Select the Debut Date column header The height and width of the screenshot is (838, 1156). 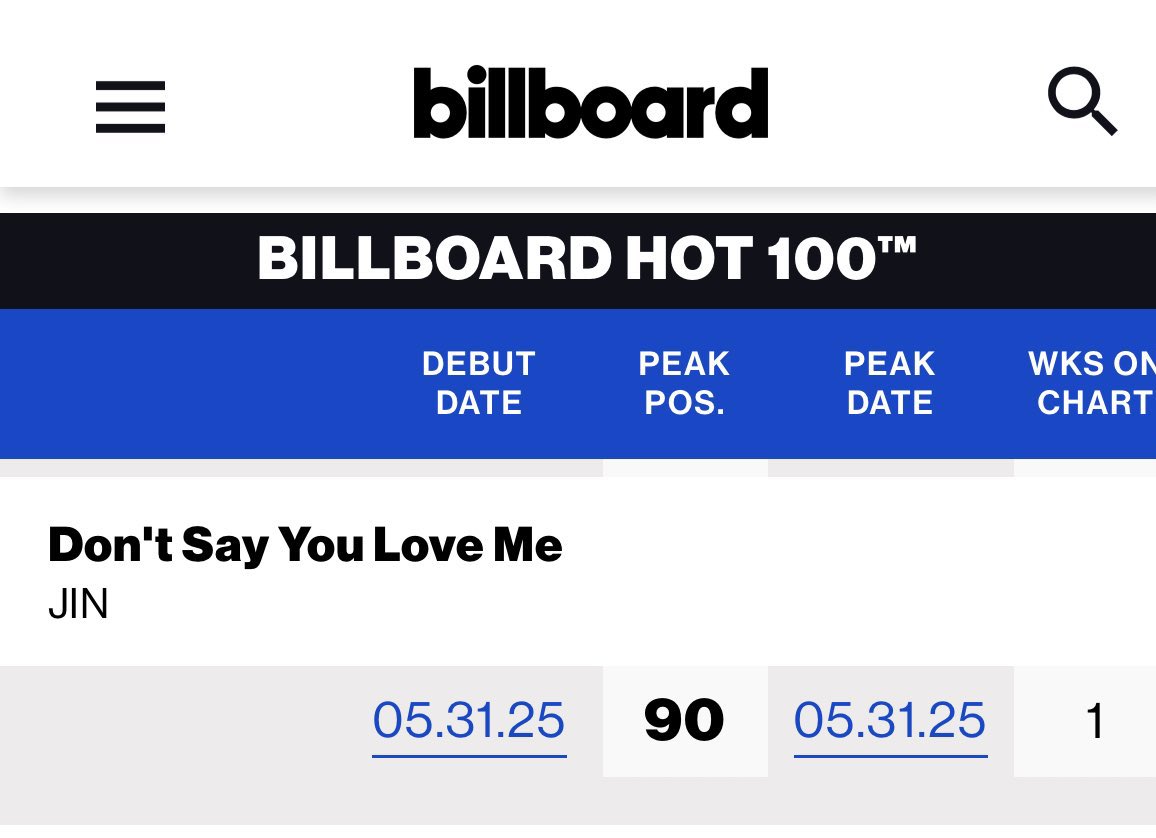point(479,383)
